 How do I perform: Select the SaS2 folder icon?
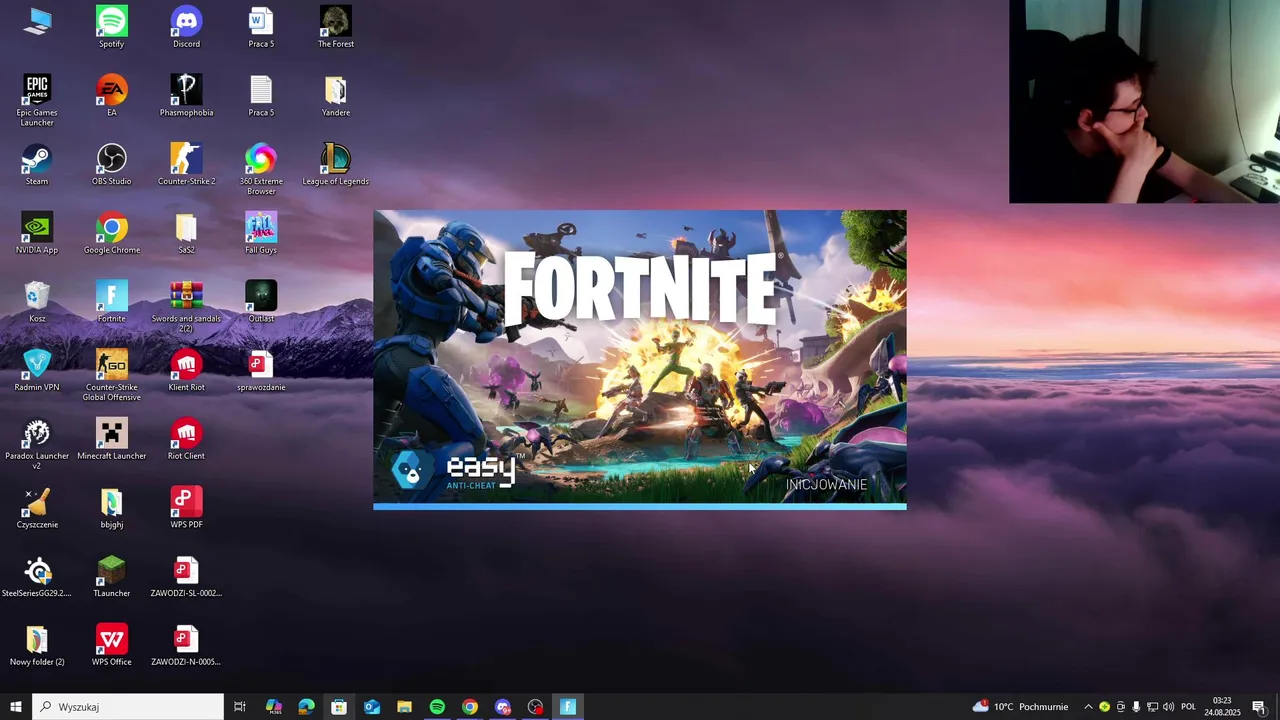[186, 233]
